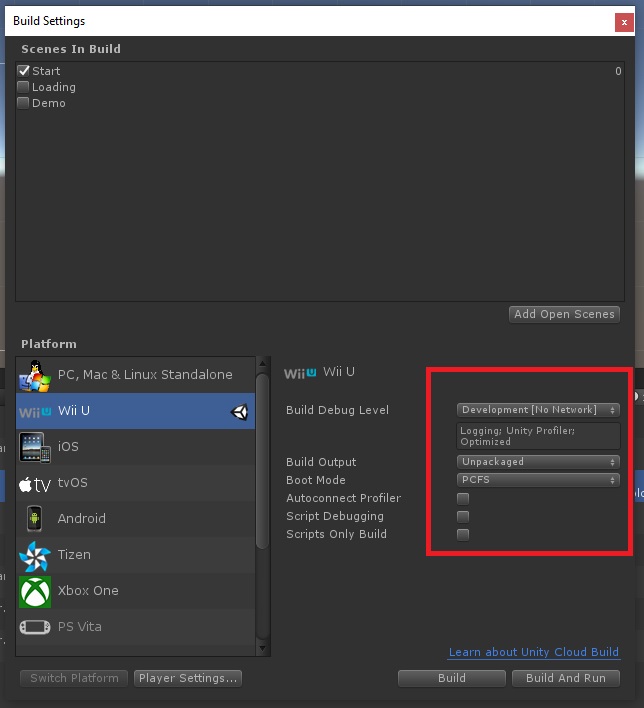
Task: Click the Wii U logo in settings header
Action: tap(300, 373)
